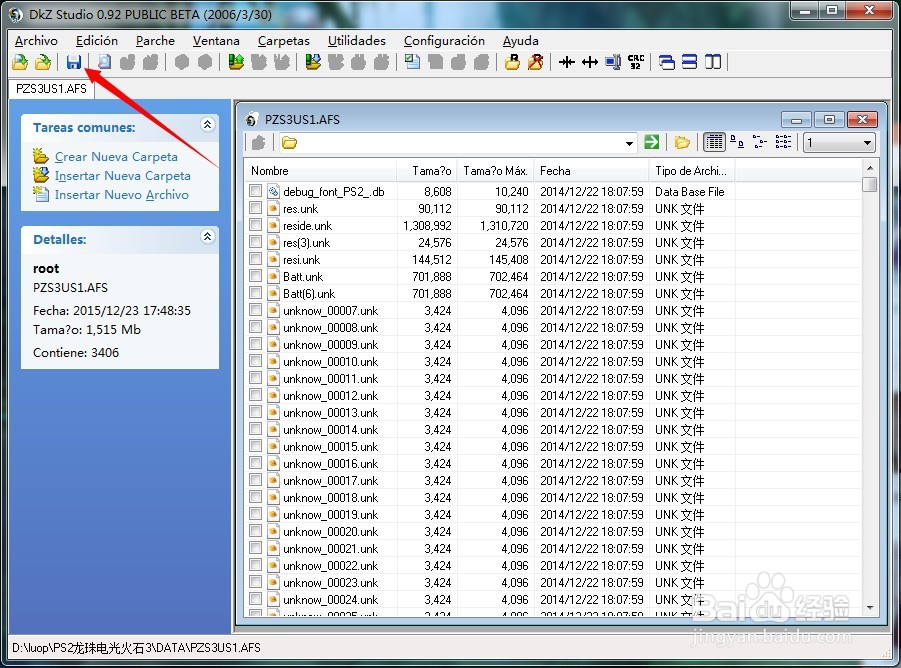Click the crossed-out folder toolbar icon
The width and height of the screenshot is (901, 668).
tap(536, 61)
